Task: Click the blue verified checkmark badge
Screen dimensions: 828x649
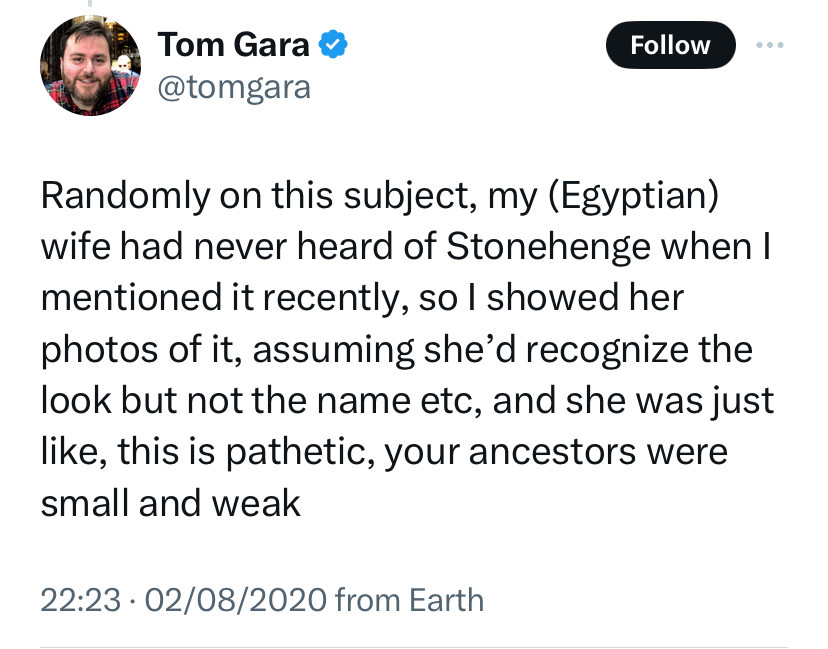Action: point(333,45)
